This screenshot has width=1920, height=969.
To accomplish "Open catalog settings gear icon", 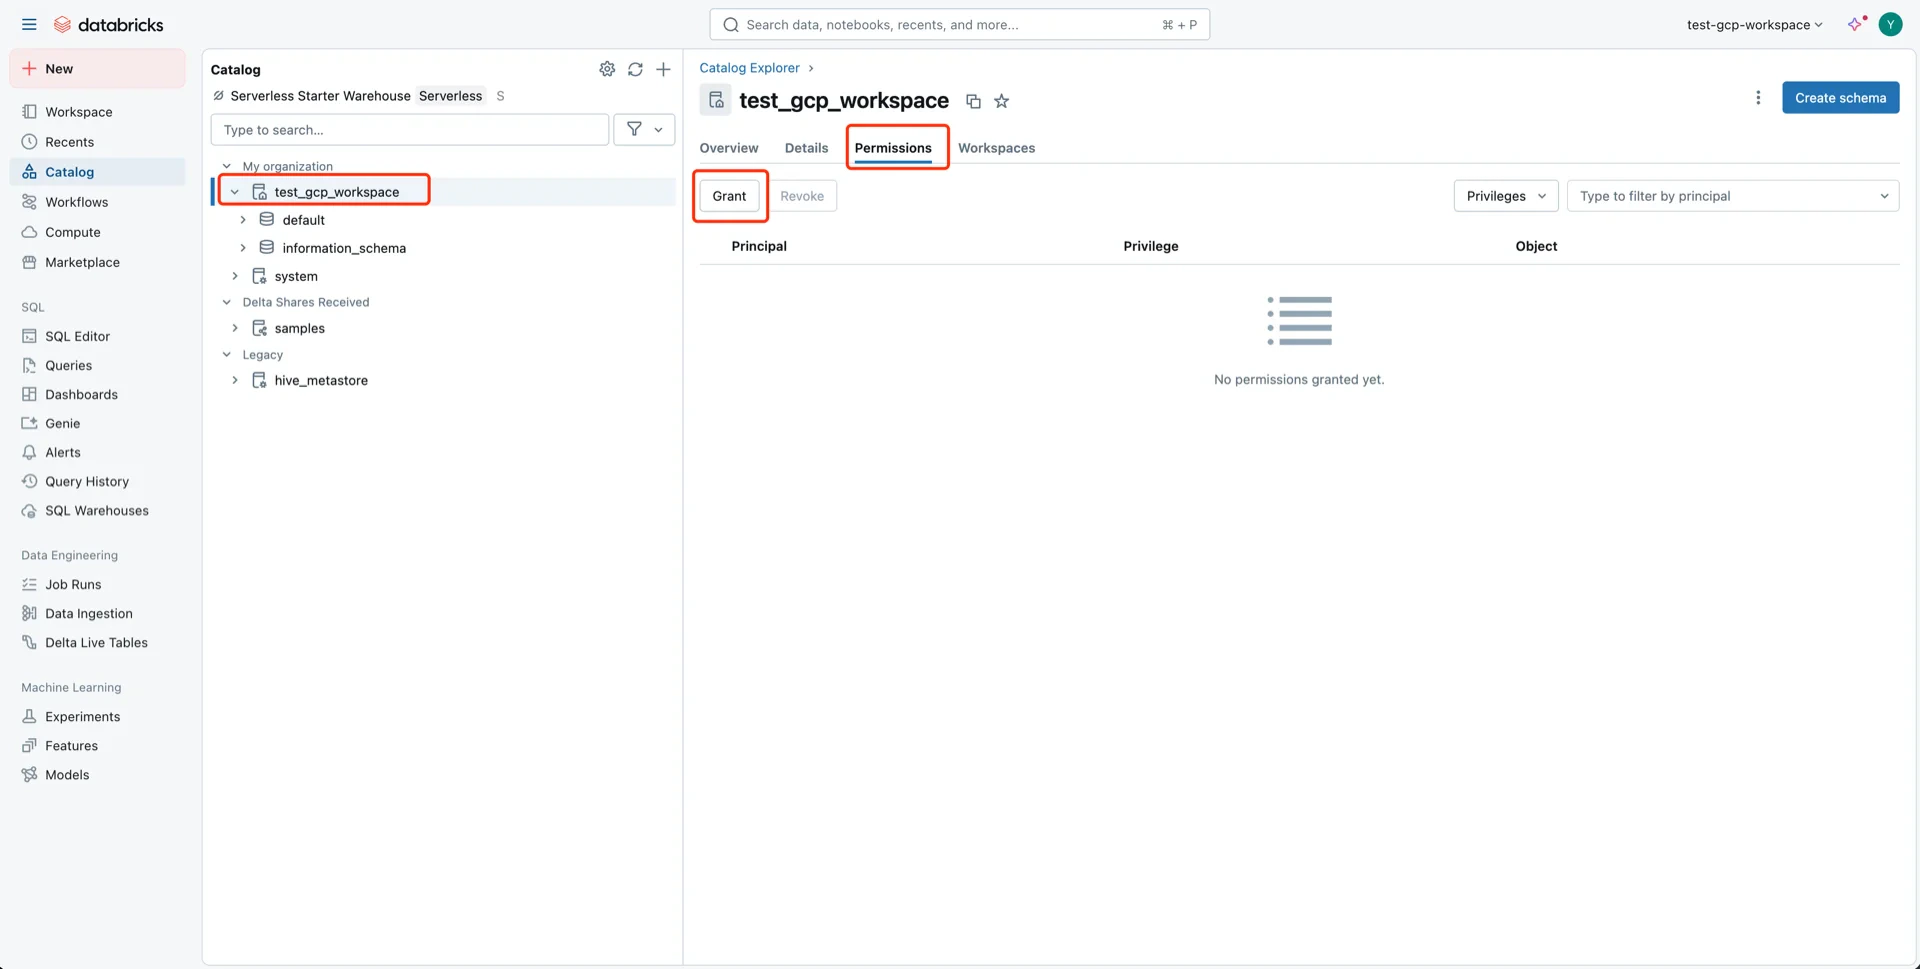I will click(607, 69).
